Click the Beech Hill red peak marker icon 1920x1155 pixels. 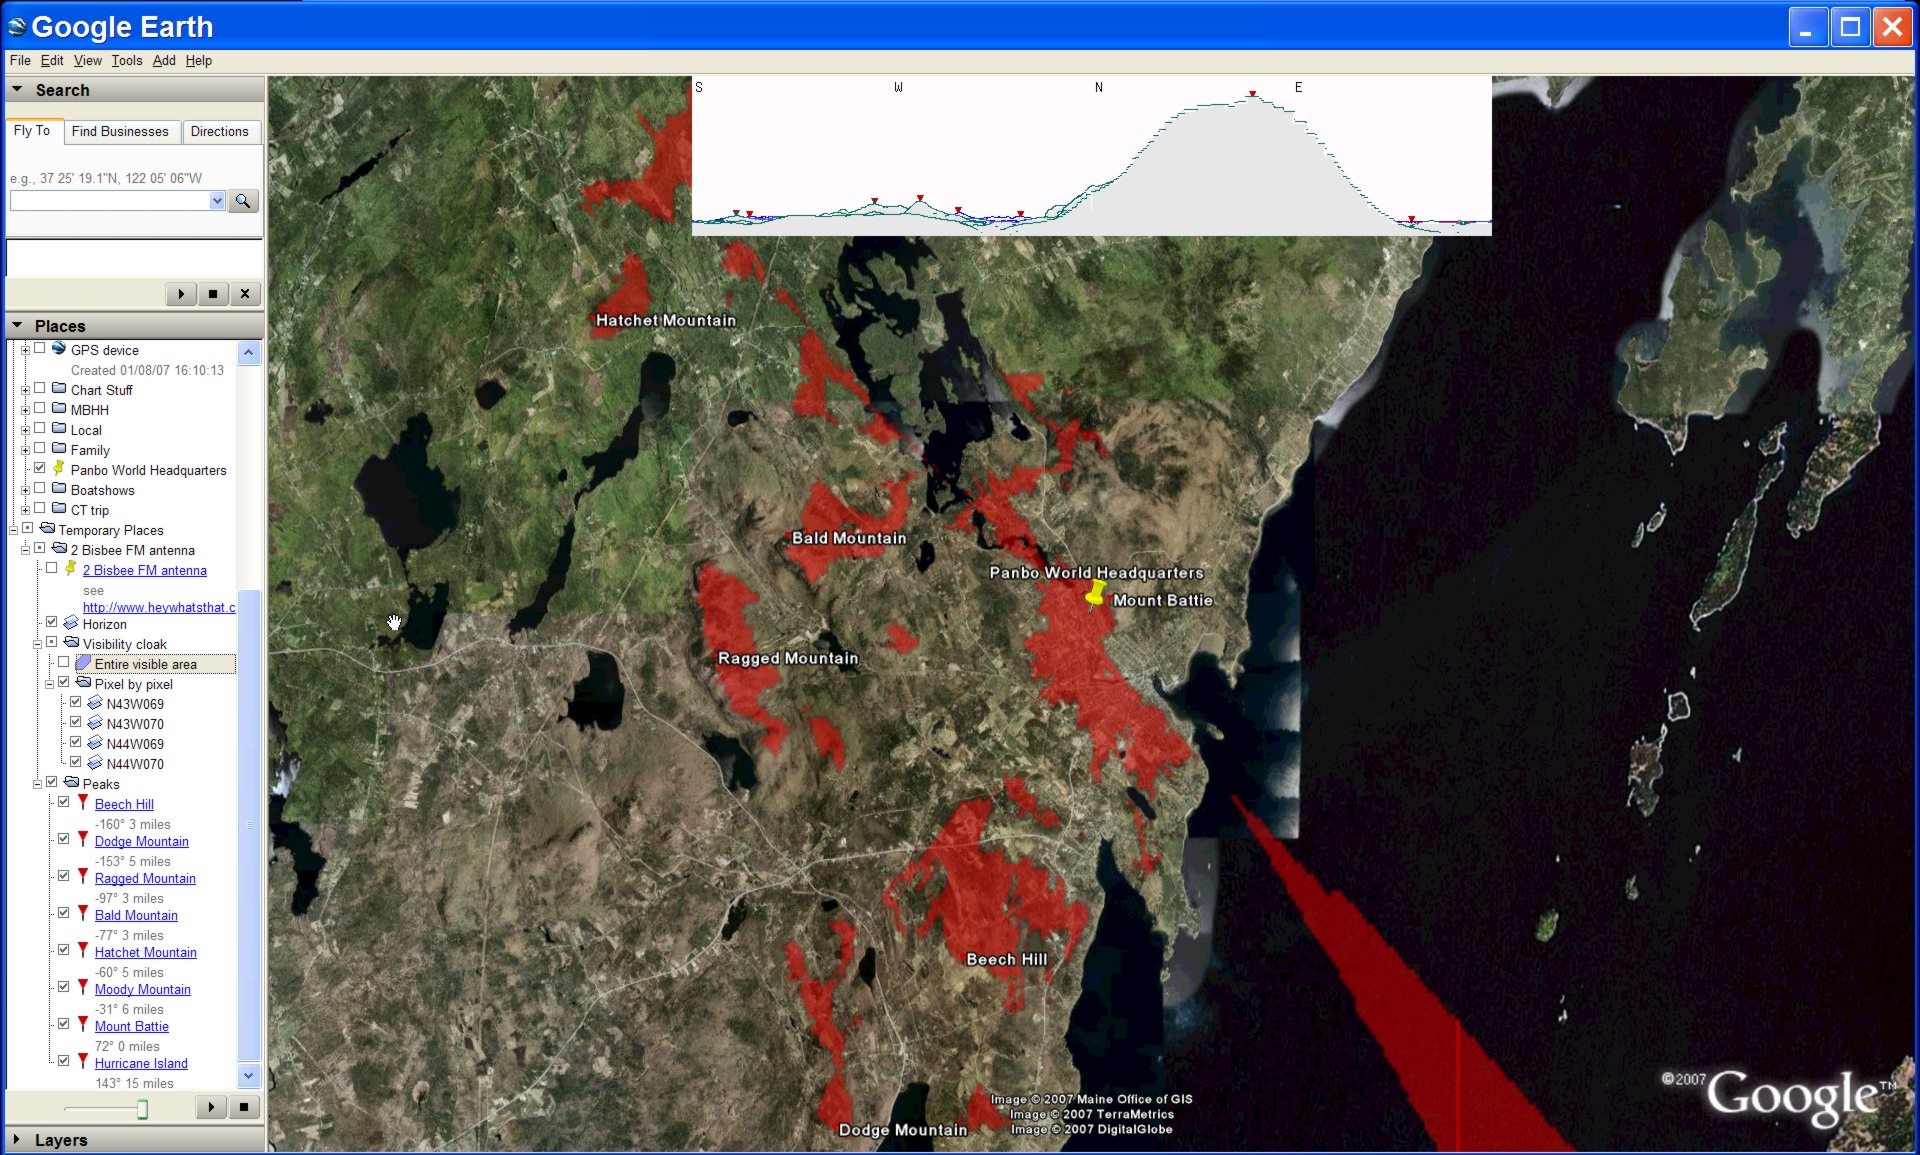pyautogui.click(x=83, y=803)
